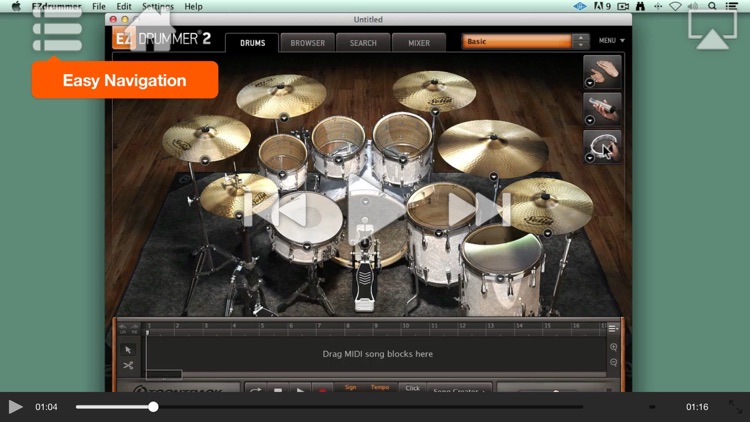The width and height of the screenshot is (750, 422).
Task: Open the File menu
Action: [99, 6]
